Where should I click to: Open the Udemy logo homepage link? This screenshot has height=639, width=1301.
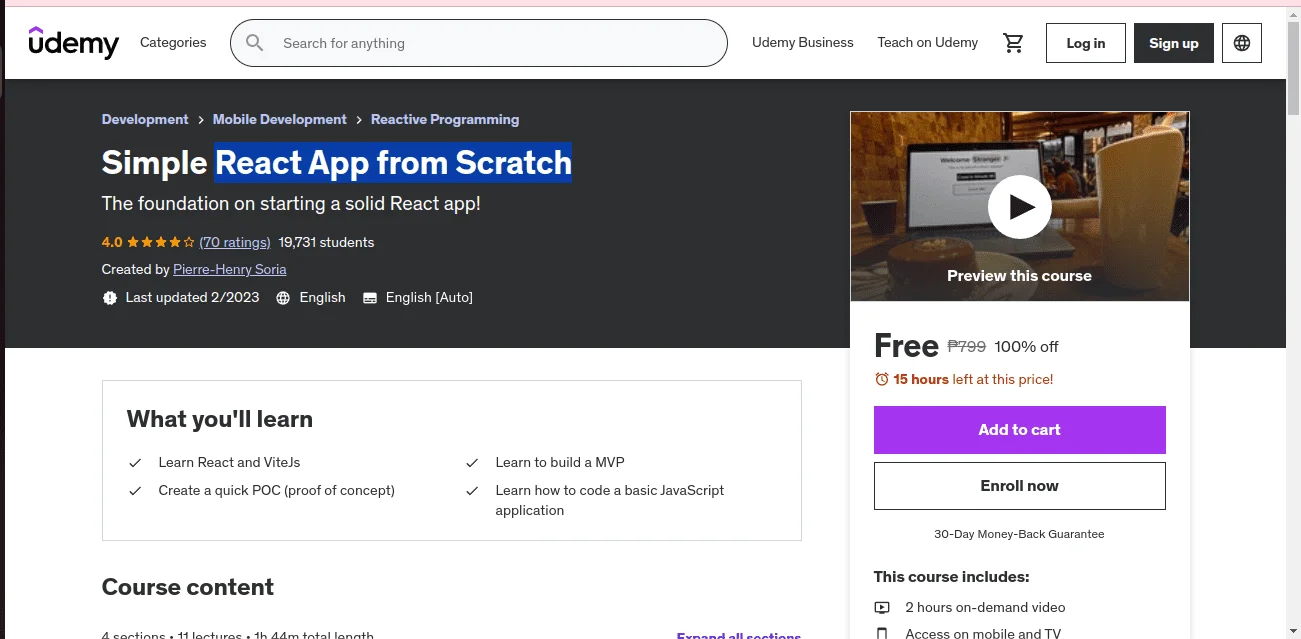74,43
